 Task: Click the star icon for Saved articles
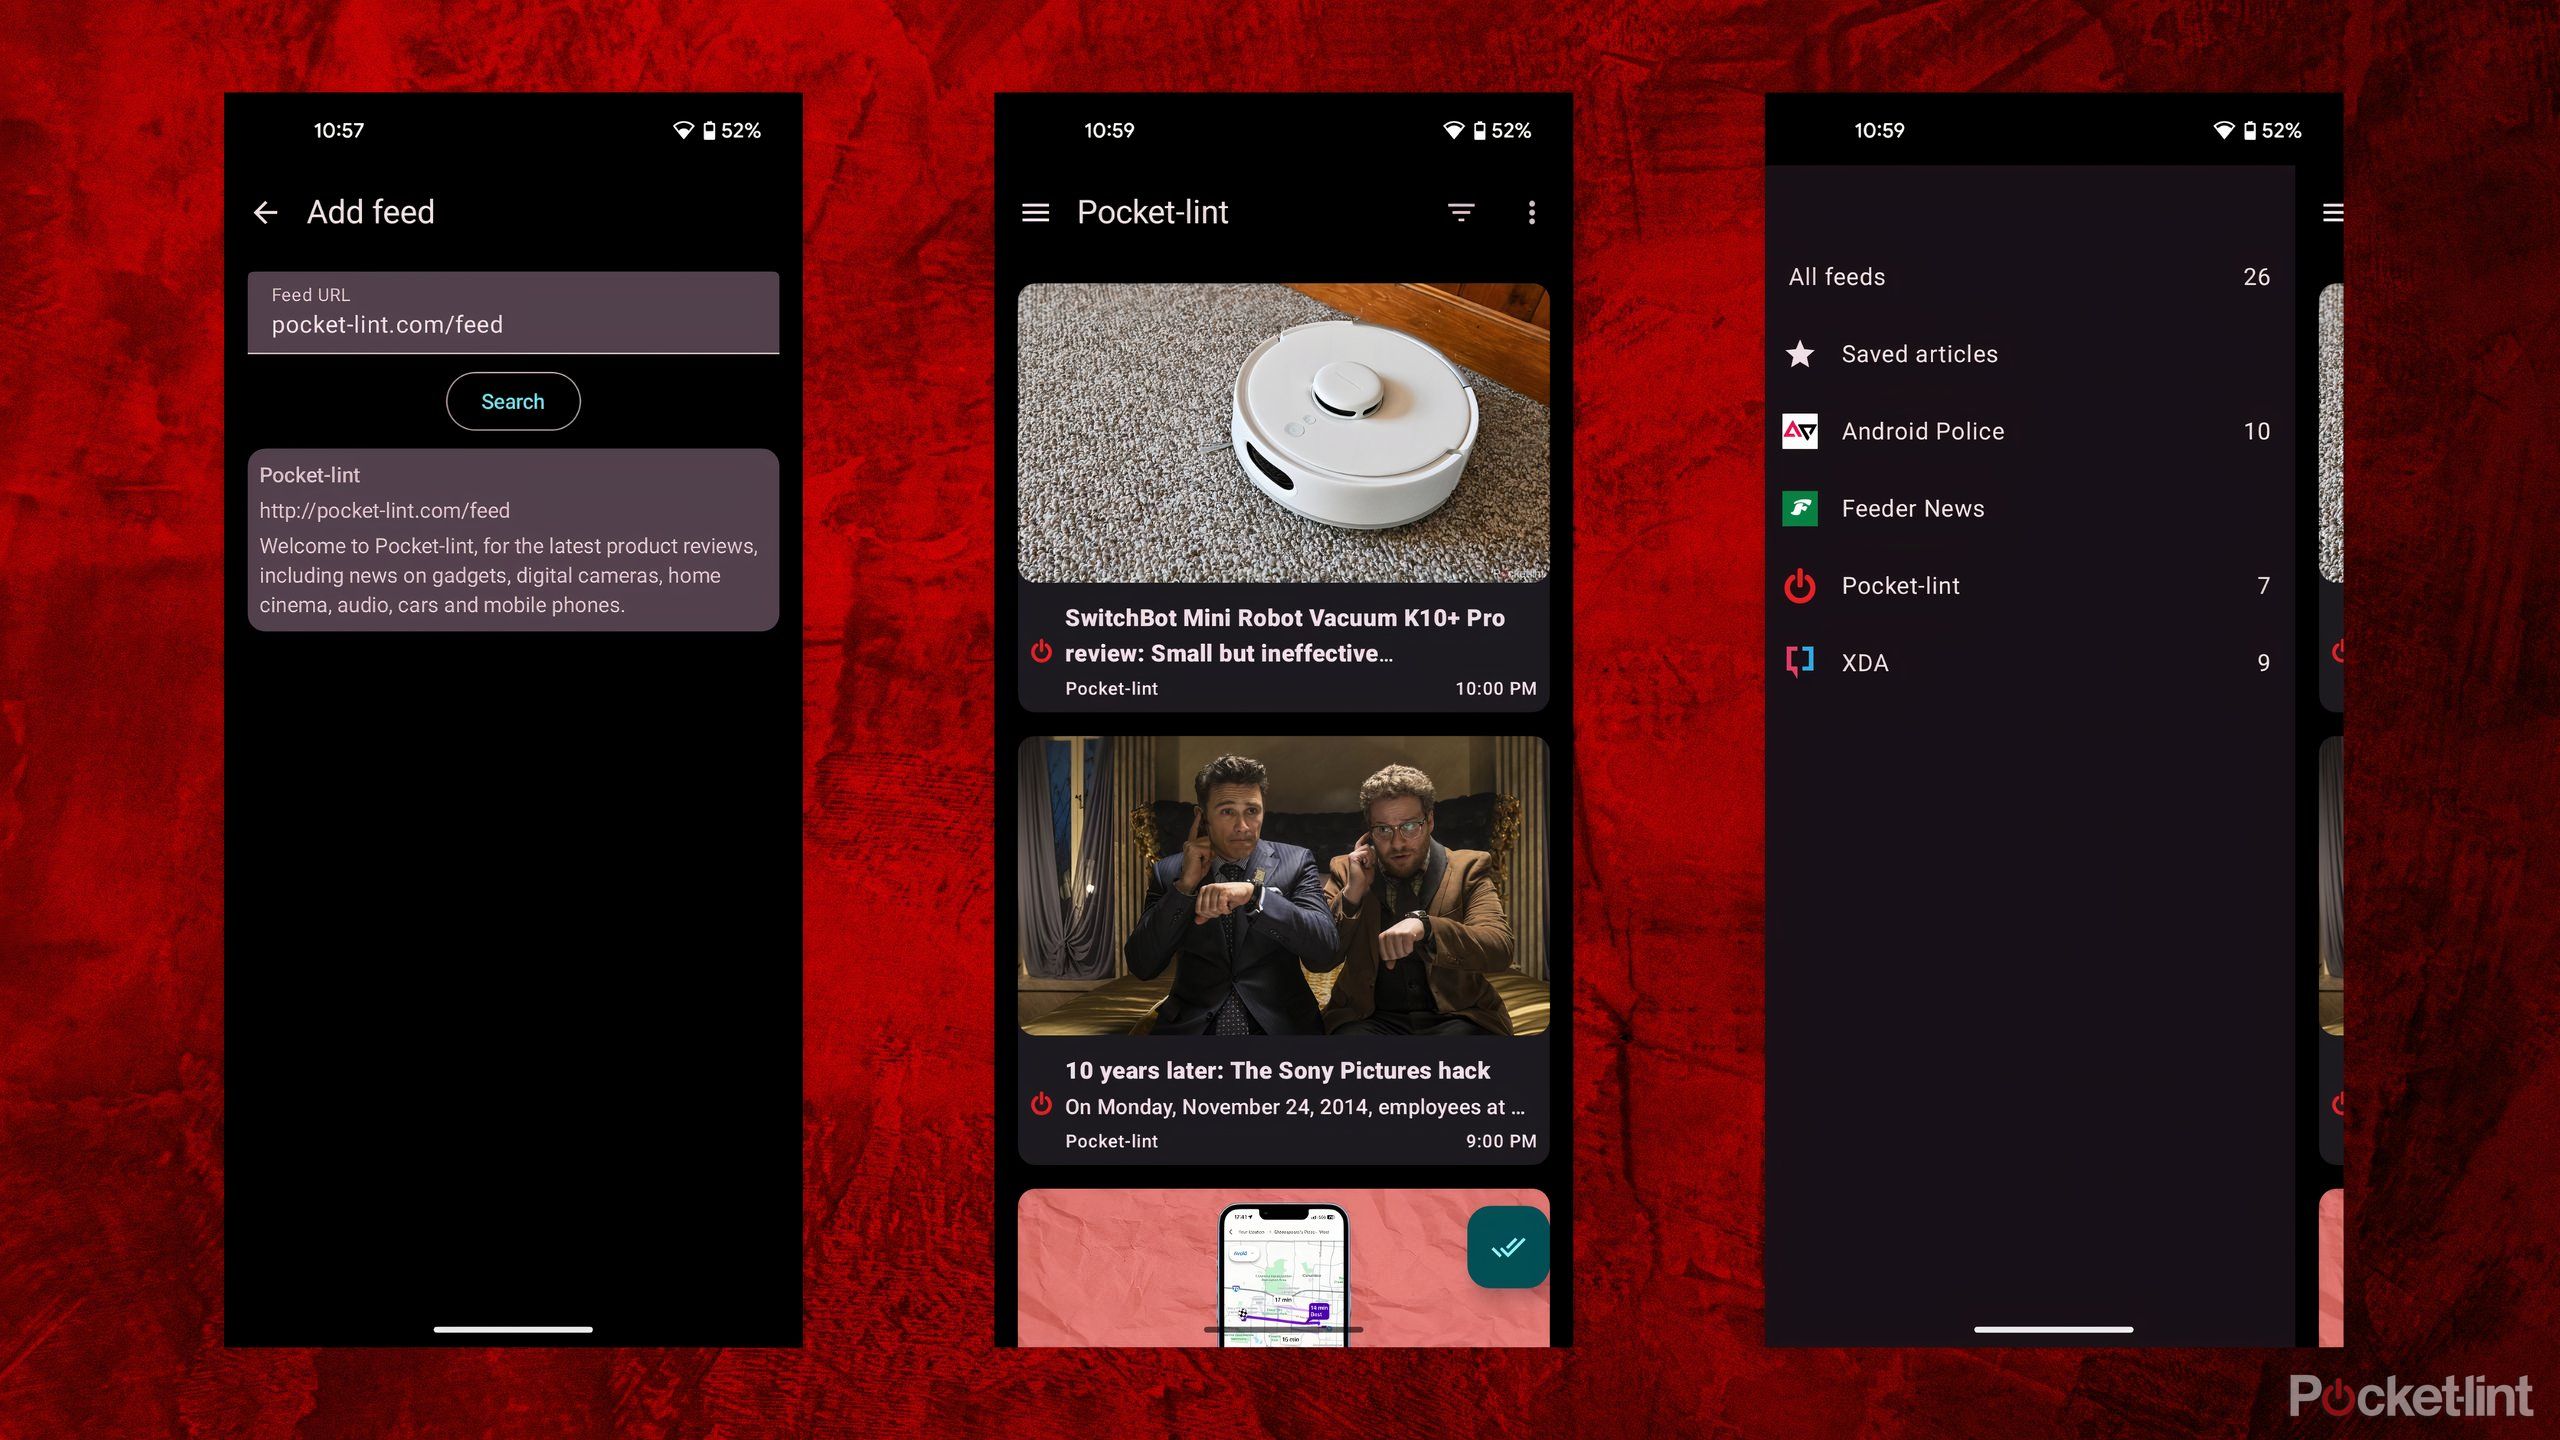tap(1800, 353)
